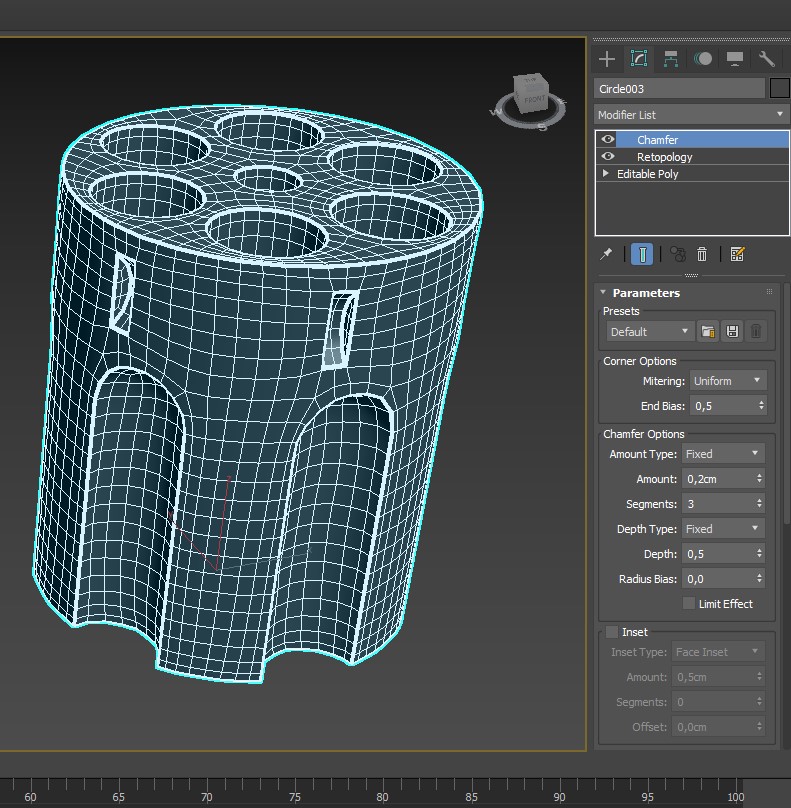Image resolution: width=791 pixels, height=808 pixels.
Task: Open the Mitering Uniform dropdown
Action: click(x=727, y=381)
